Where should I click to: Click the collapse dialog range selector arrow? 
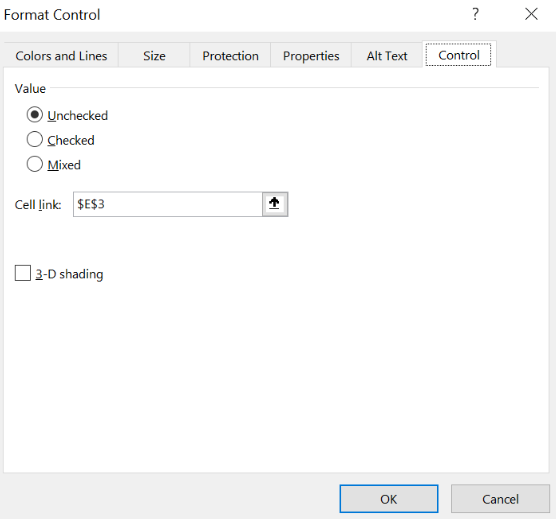coord(275,204)
